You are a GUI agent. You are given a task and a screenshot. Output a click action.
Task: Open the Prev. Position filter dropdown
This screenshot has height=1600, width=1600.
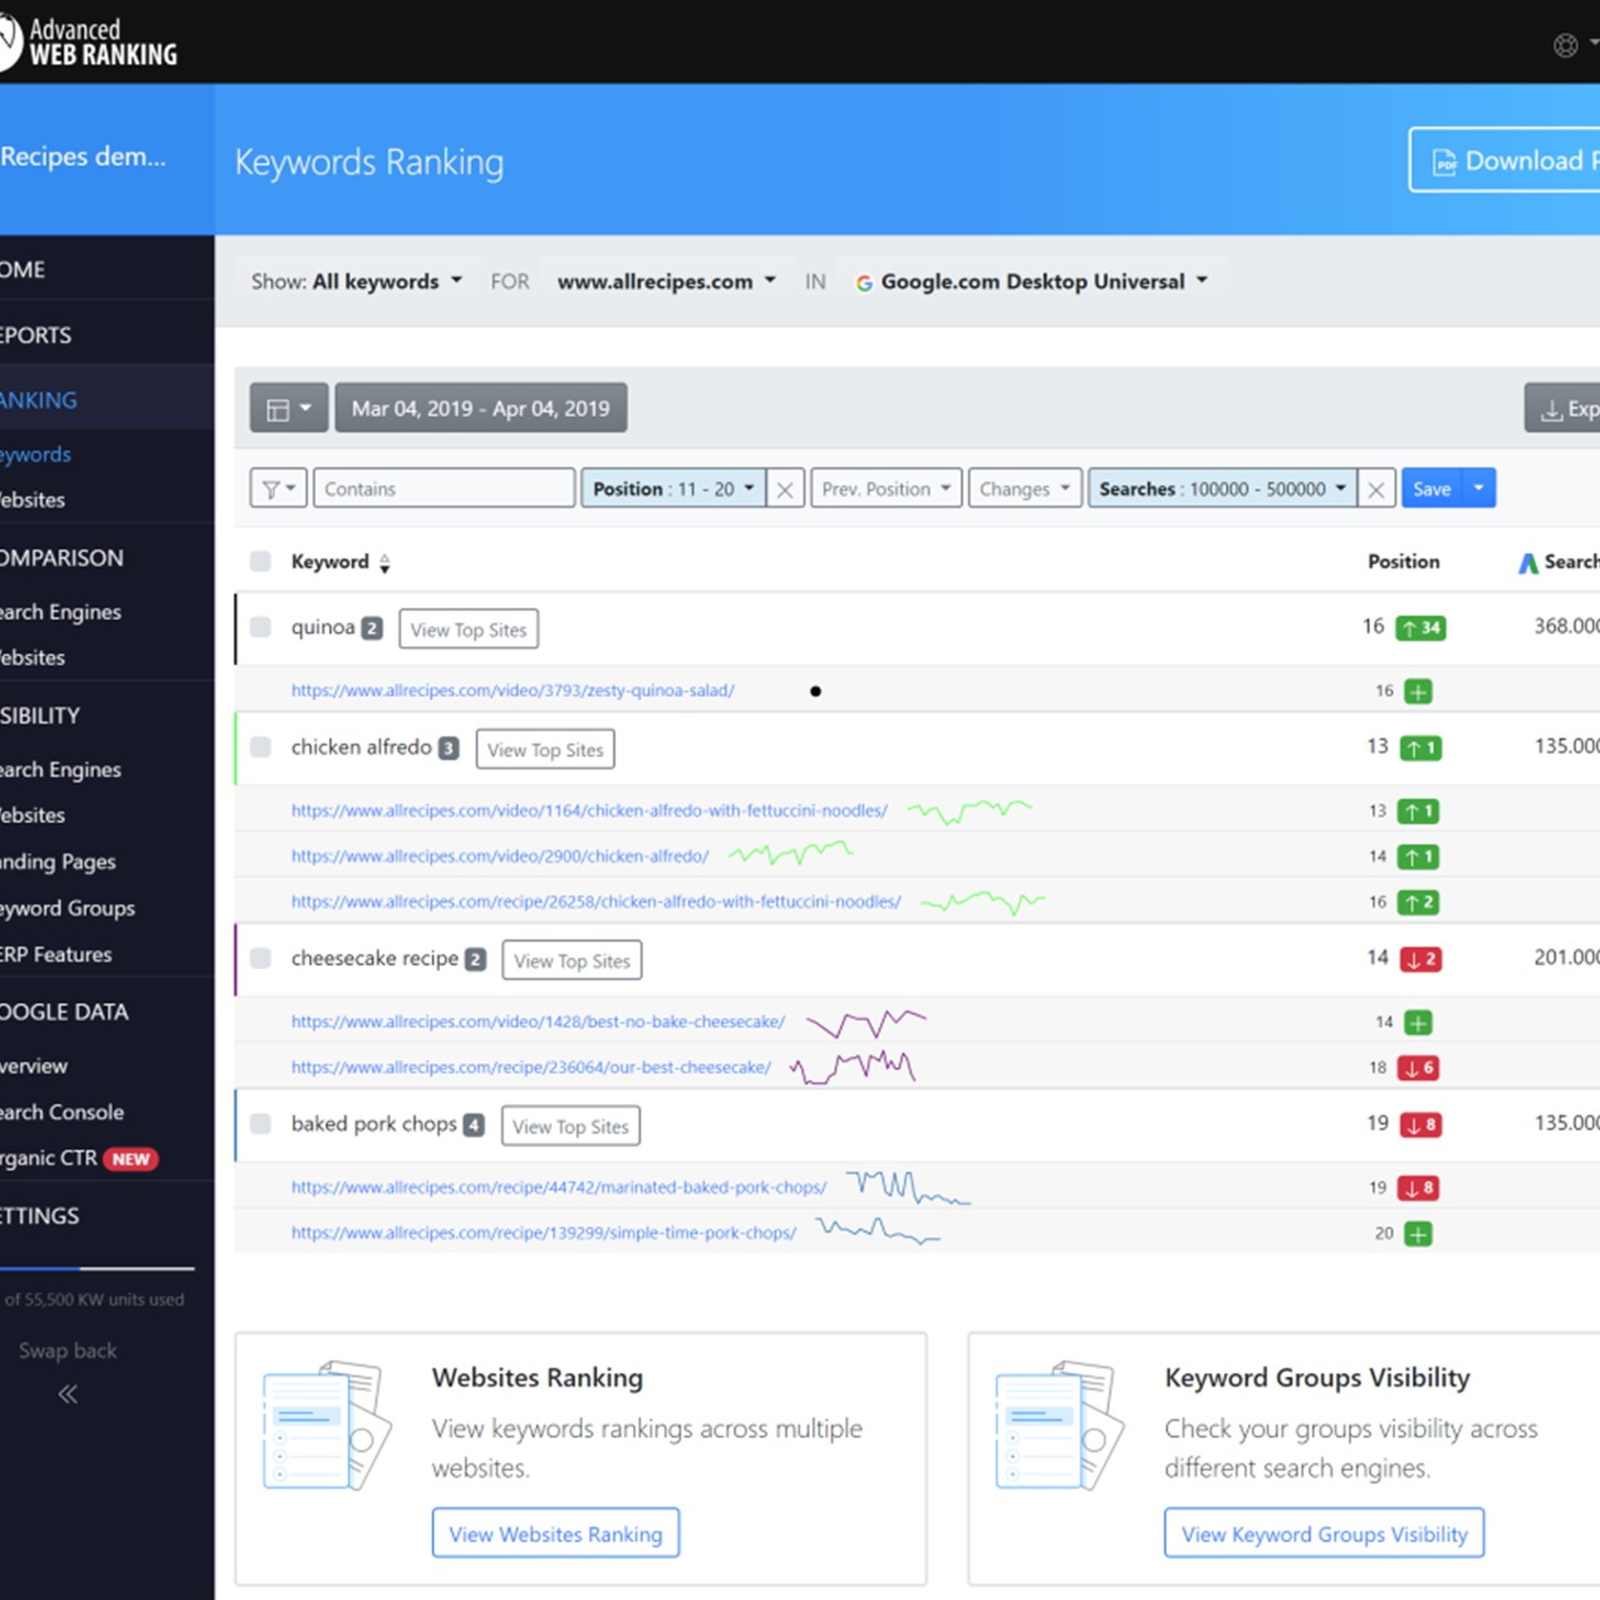click(x=885, y=488)
